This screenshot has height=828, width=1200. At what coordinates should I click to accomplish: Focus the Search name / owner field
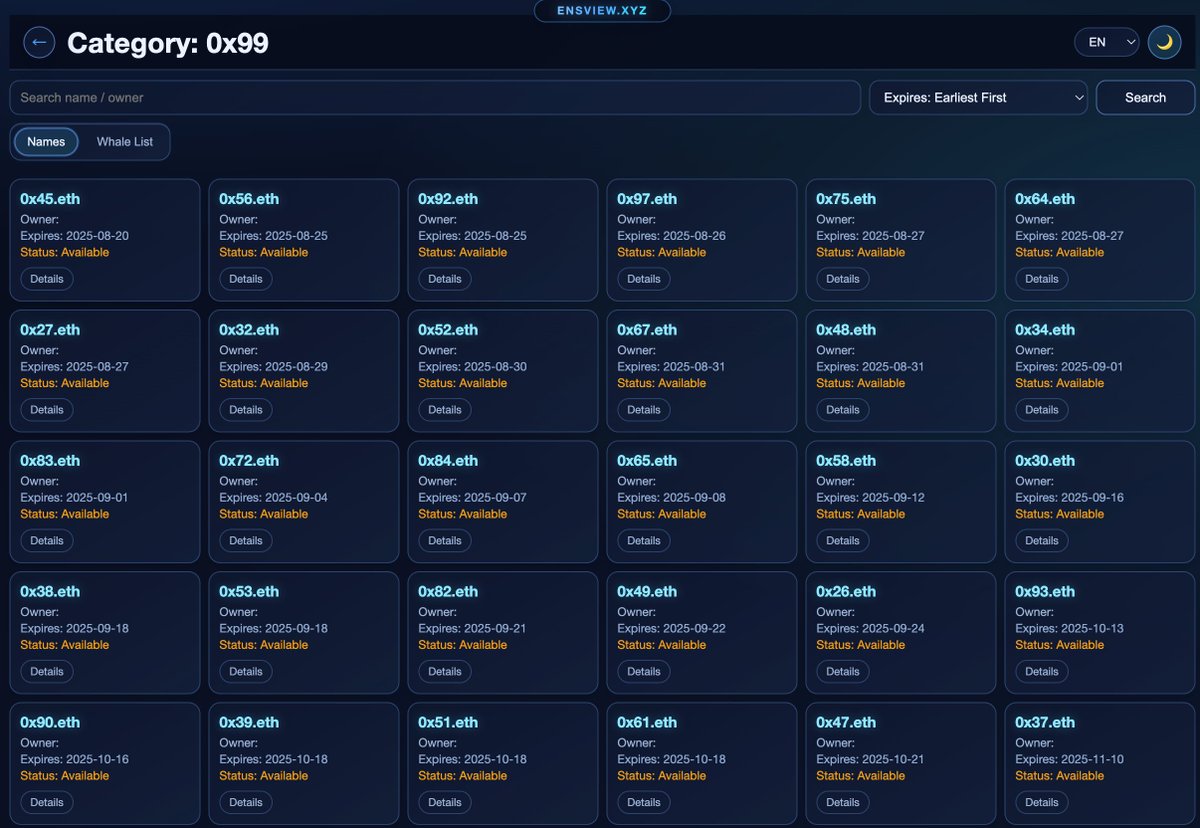(x=435, y=97)
